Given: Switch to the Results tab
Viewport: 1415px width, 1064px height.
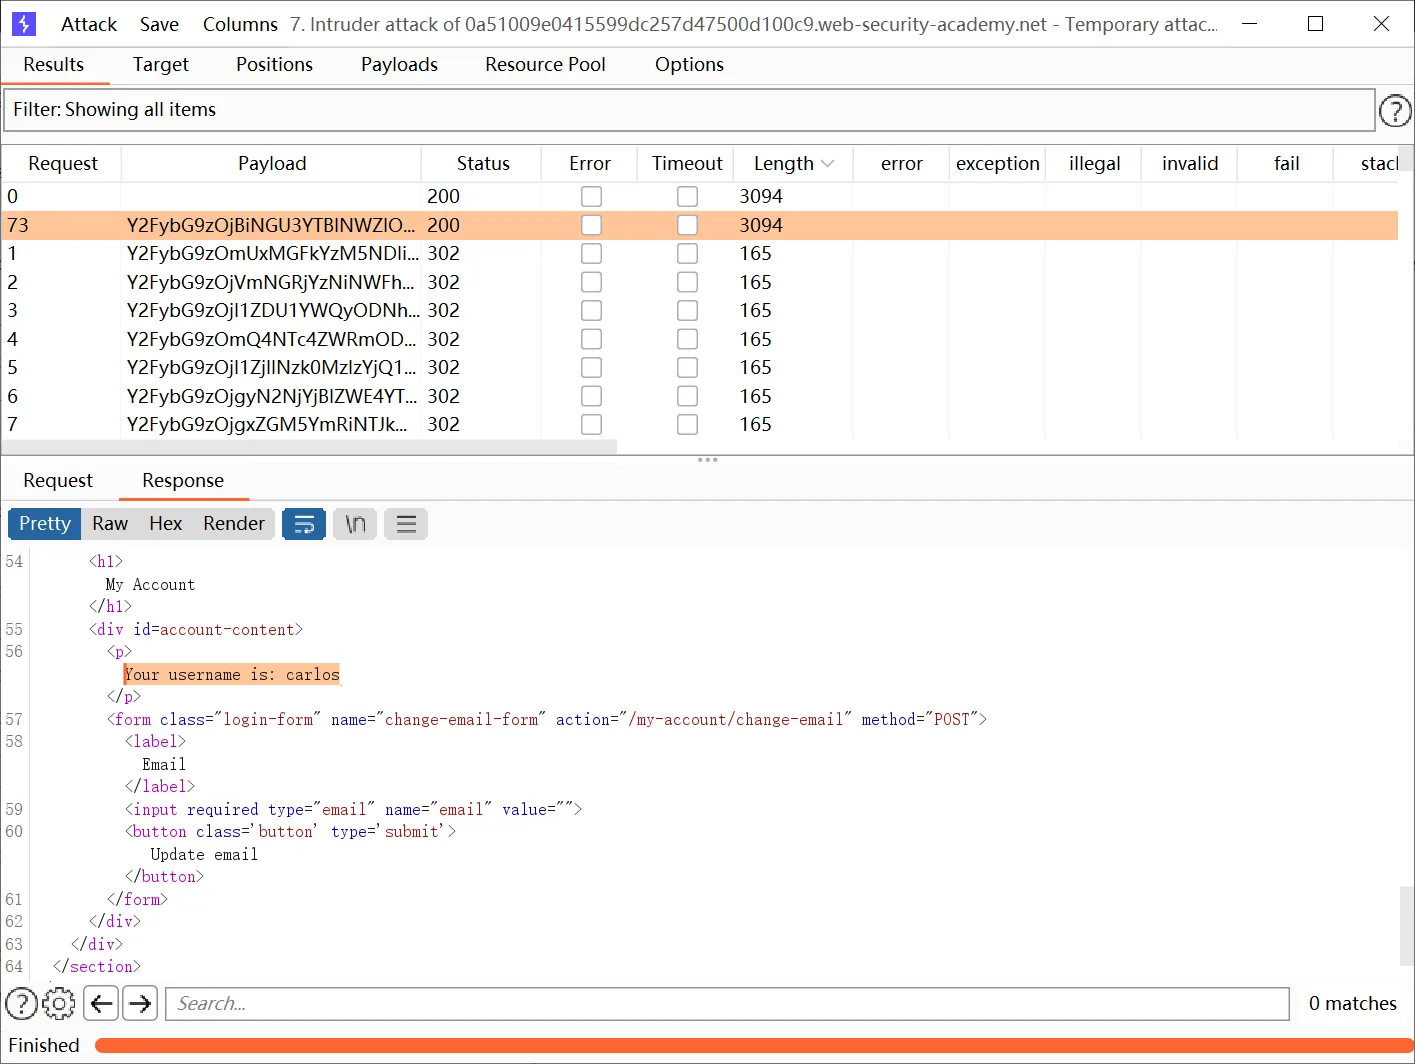Looking at the screenshot, I should (54, 65).
